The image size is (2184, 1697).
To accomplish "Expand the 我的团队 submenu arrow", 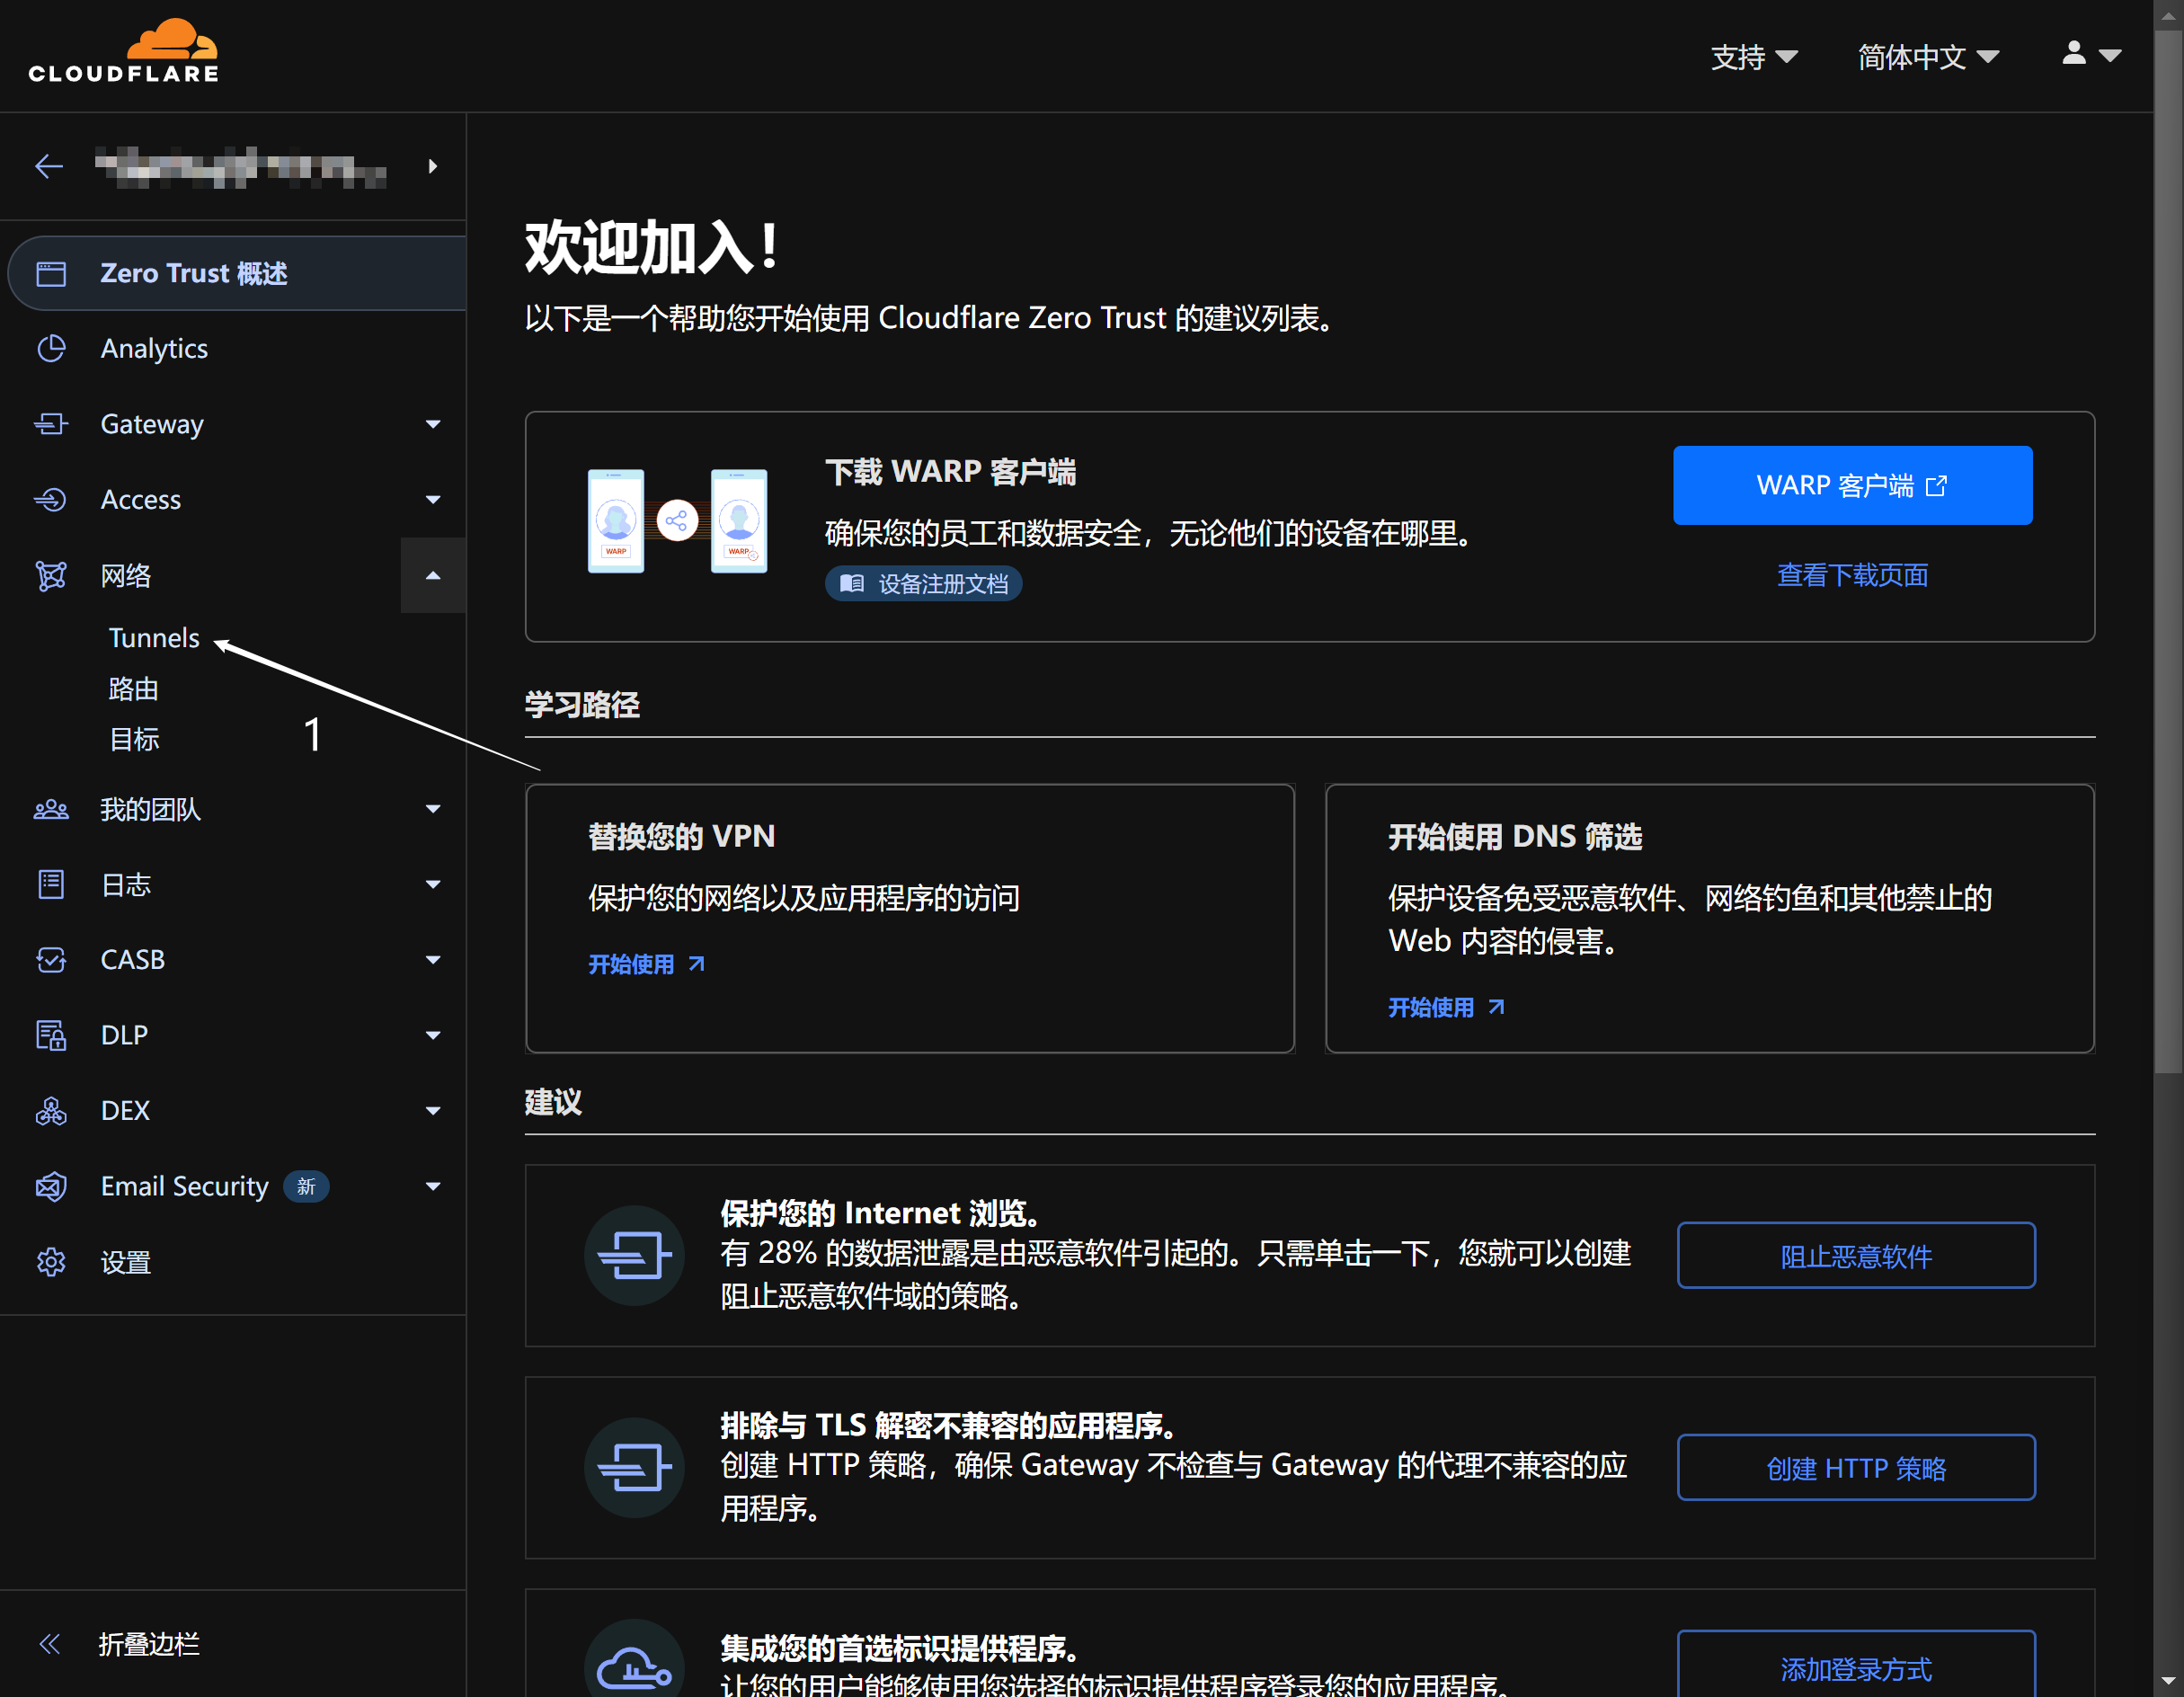I will click(x=433, y=809).
